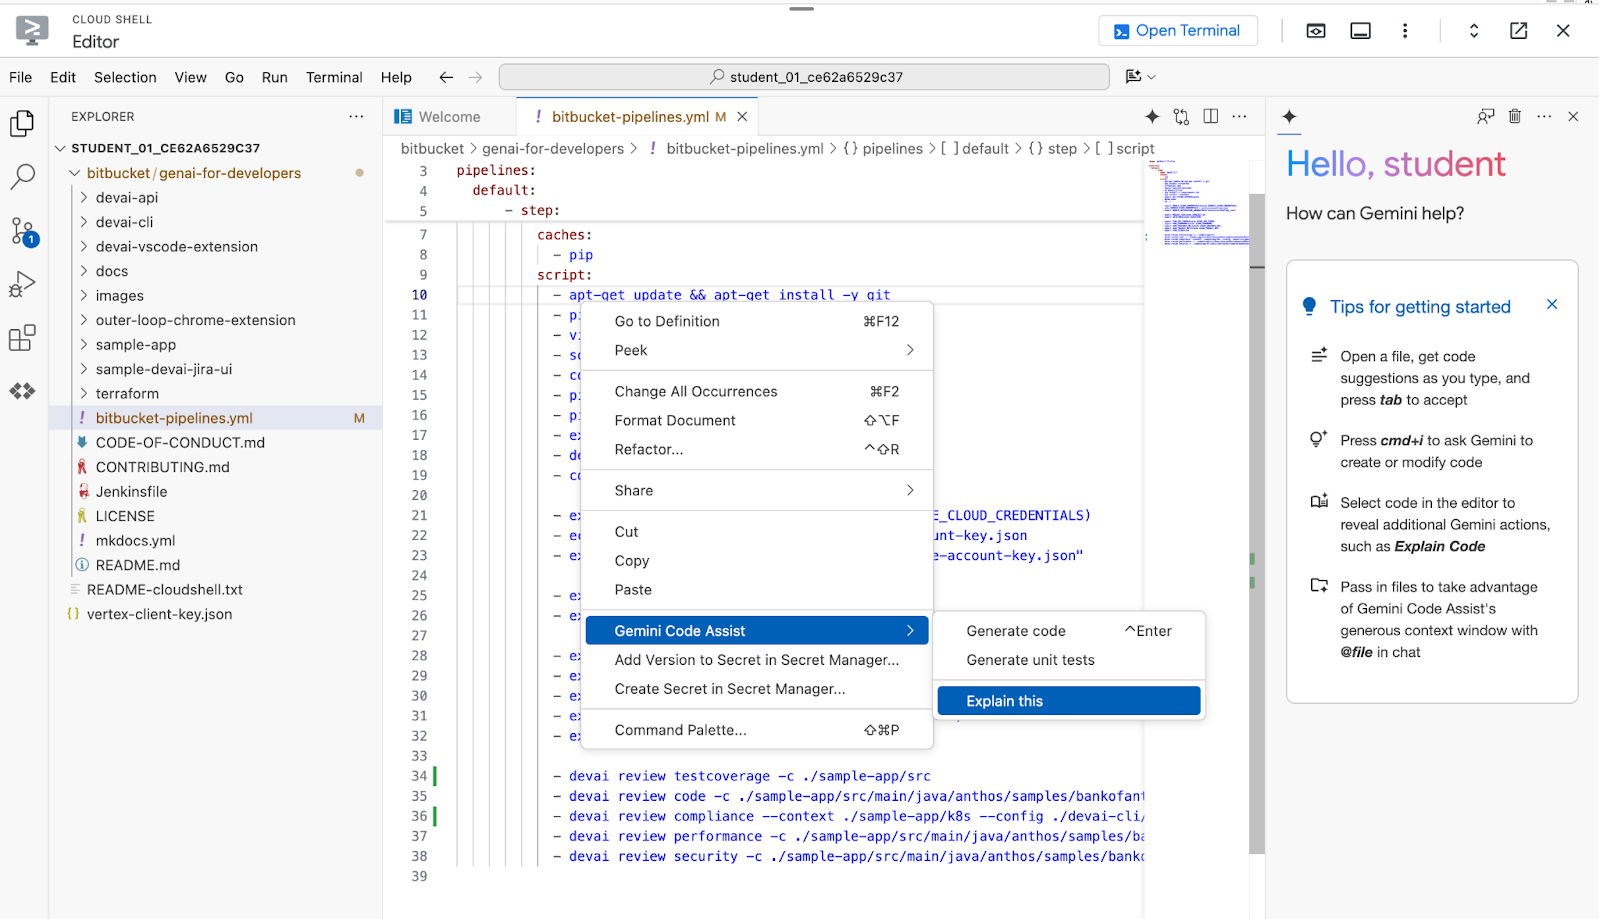Collapse the bitbucket/genai-for-developers folder
This screenshot has height=919, width=1600.
(x=76, y=173)
